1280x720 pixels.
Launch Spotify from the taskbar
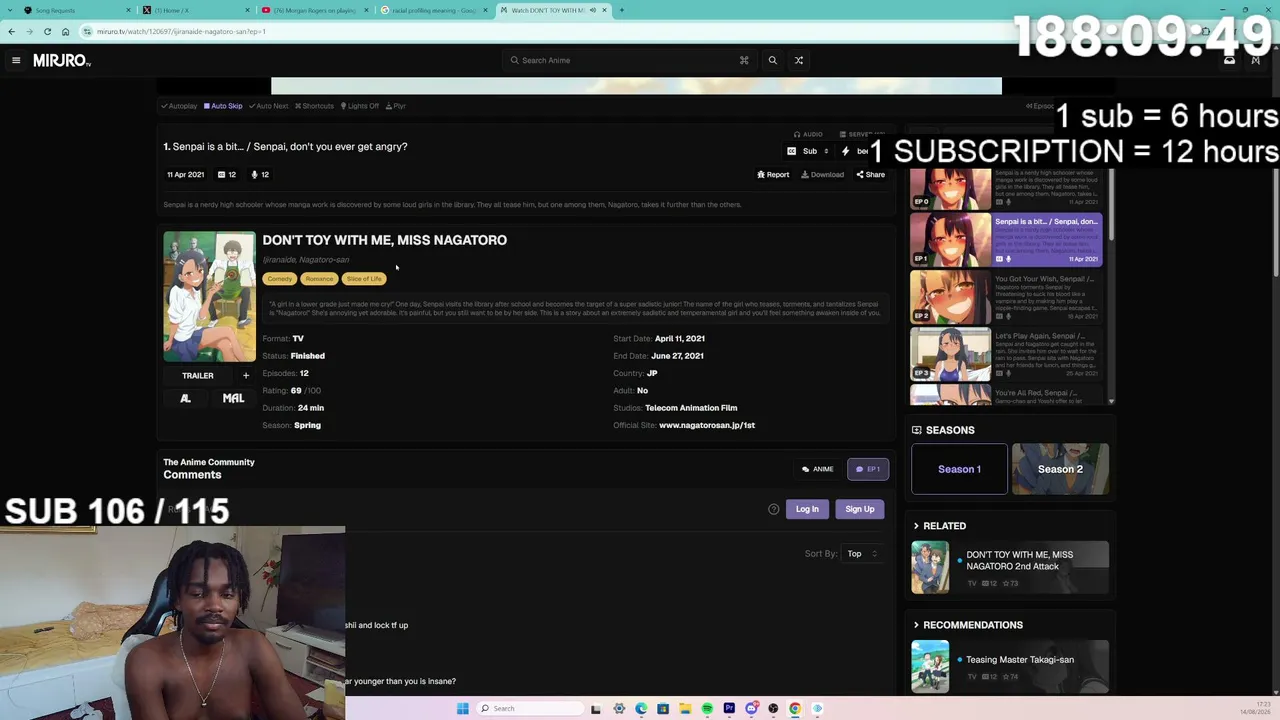(707, 709)
